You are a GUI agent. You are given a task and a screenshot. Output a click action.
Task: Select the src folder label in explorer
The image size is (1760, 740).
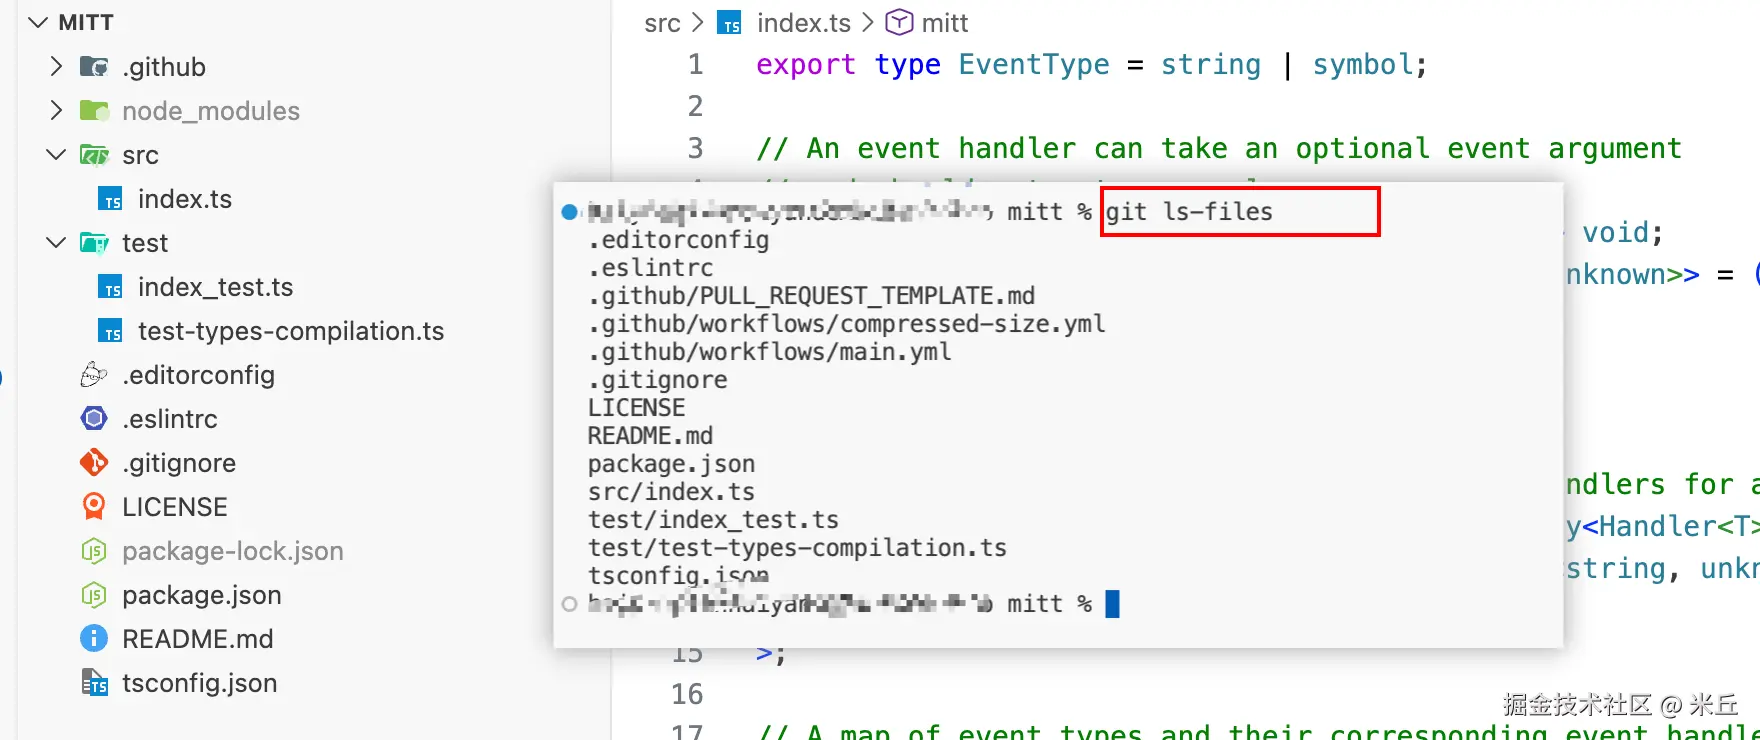[x=140, y=155]
